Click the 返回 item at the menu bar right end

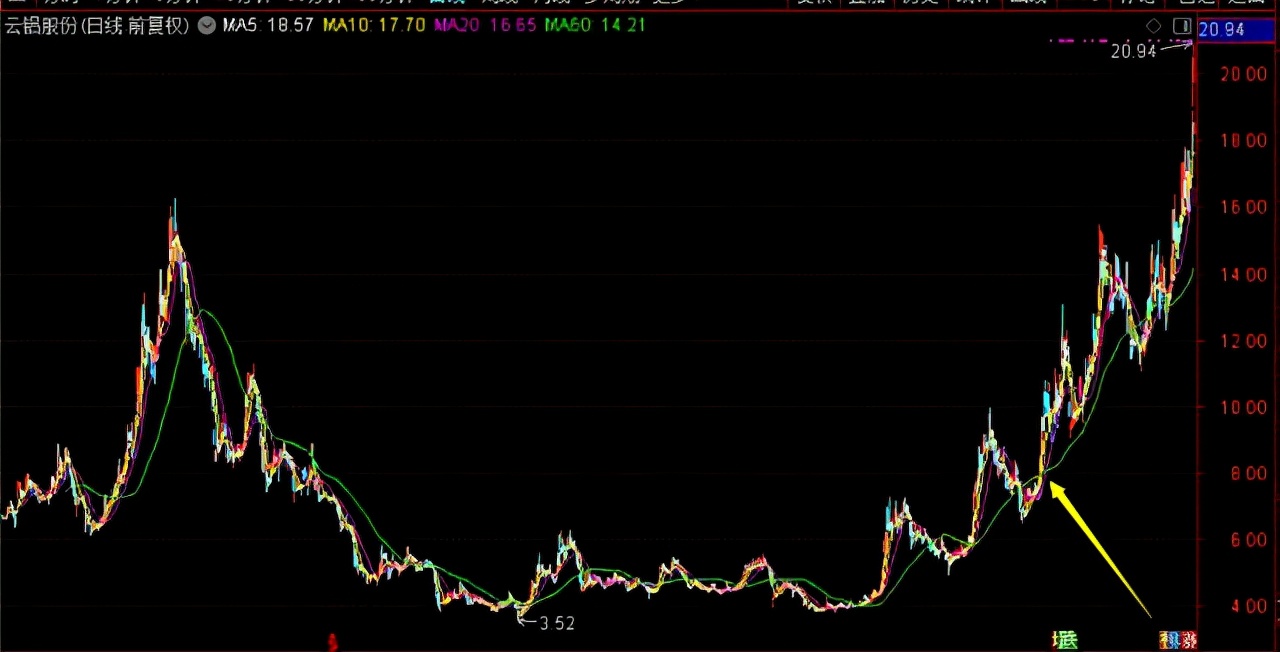pyautogui.click(x=1245, y=5)
